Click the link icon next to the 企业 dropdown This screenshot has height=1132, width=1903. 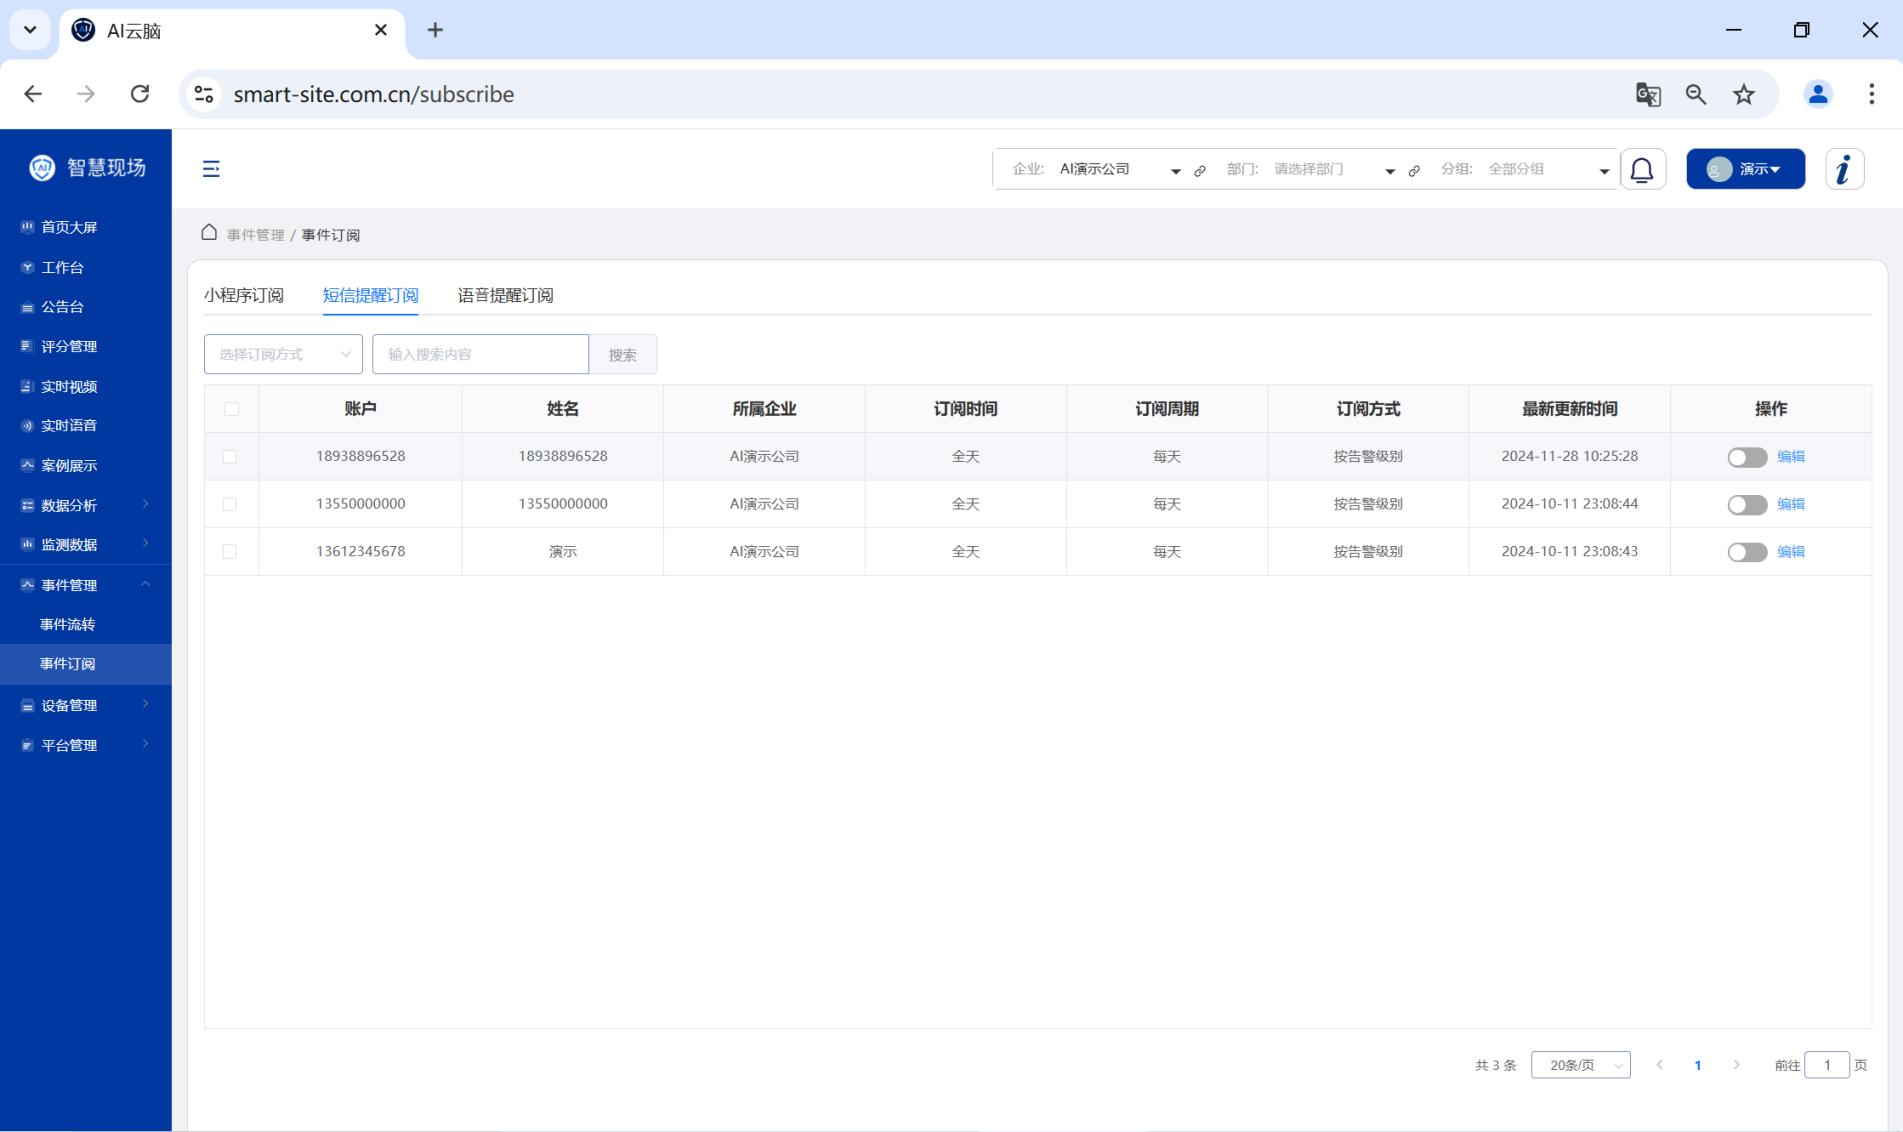[x=1200, y=171]
